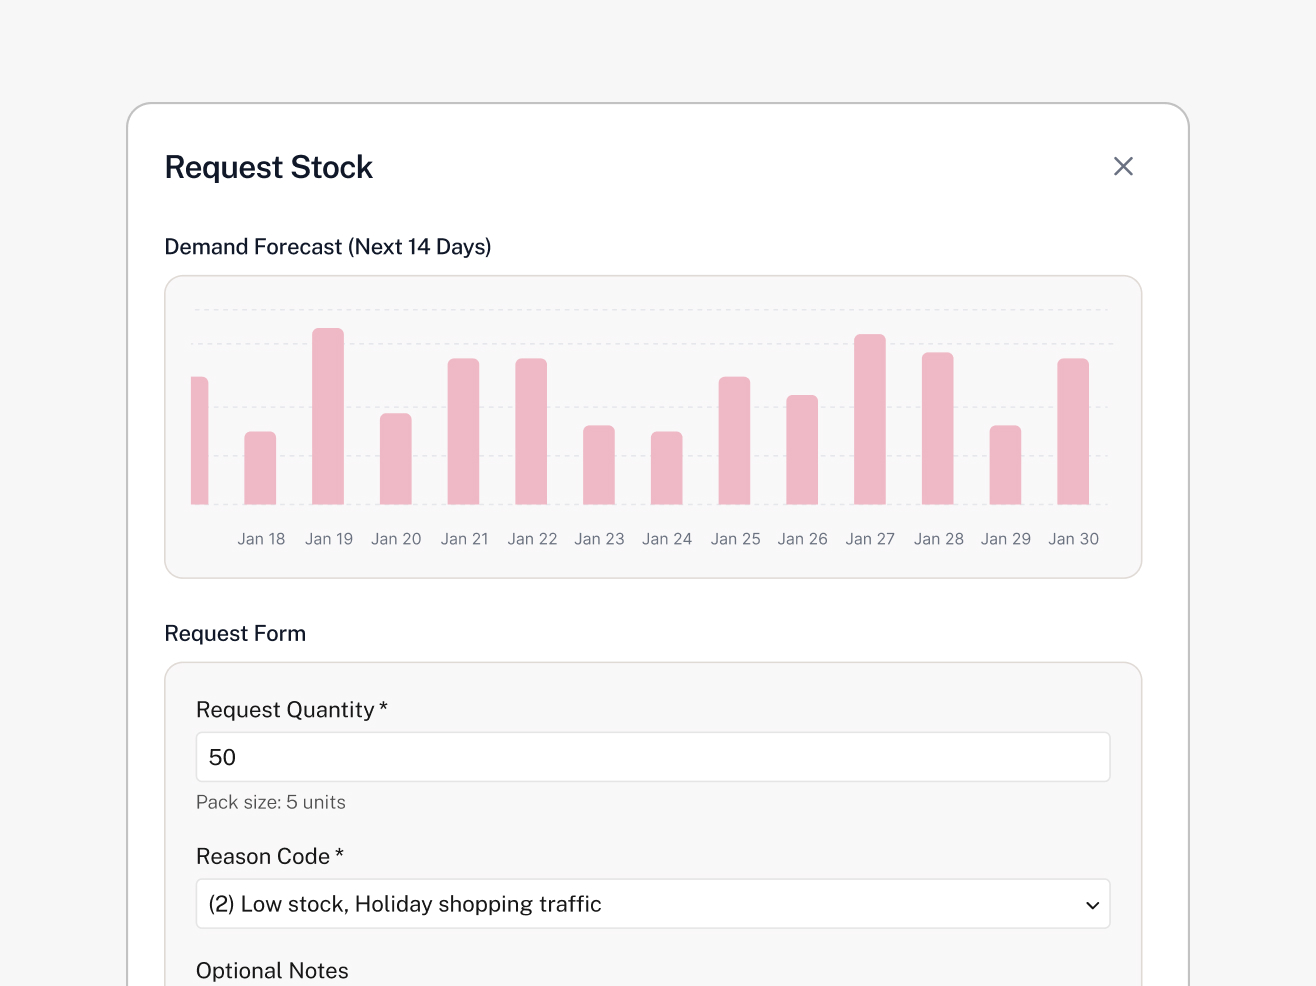Viewport: 1316px width, 986px height.
Task: Click the Jan 20 forecast bar
Action: tap(396, 459)
